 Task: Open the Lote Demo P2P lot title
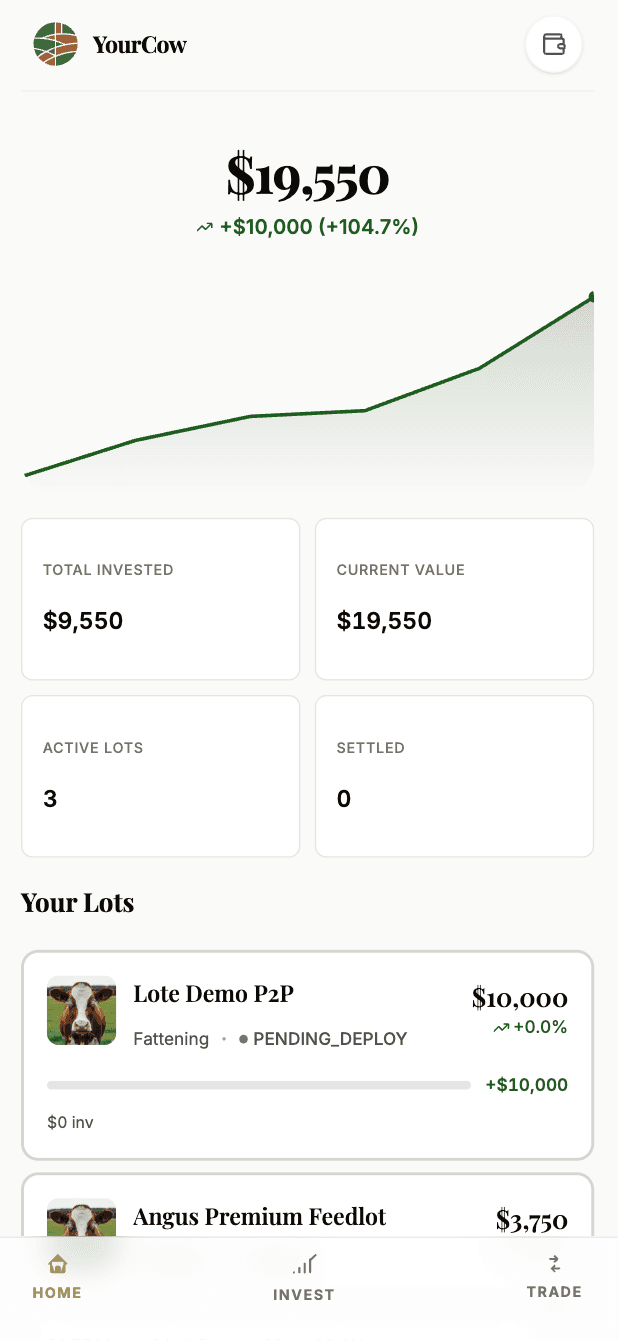pos(214,994)
